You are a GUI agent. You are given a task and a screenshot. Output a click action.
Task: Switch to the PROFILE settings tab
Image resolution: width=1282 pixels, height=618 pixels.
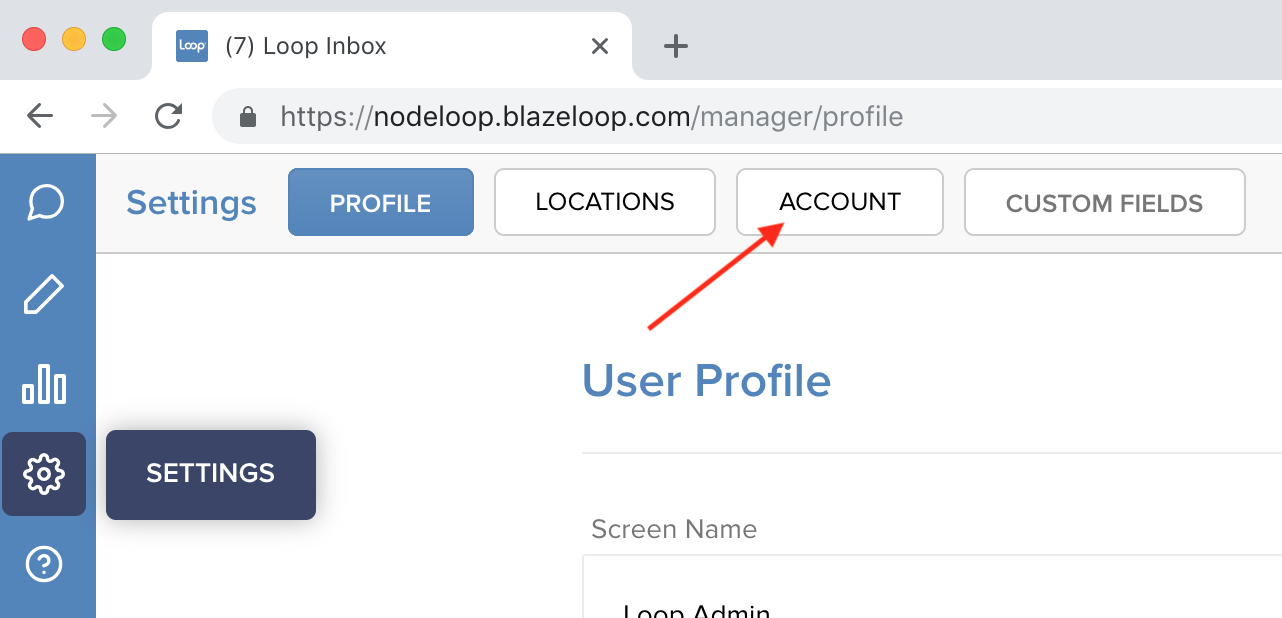coord(381,203)
